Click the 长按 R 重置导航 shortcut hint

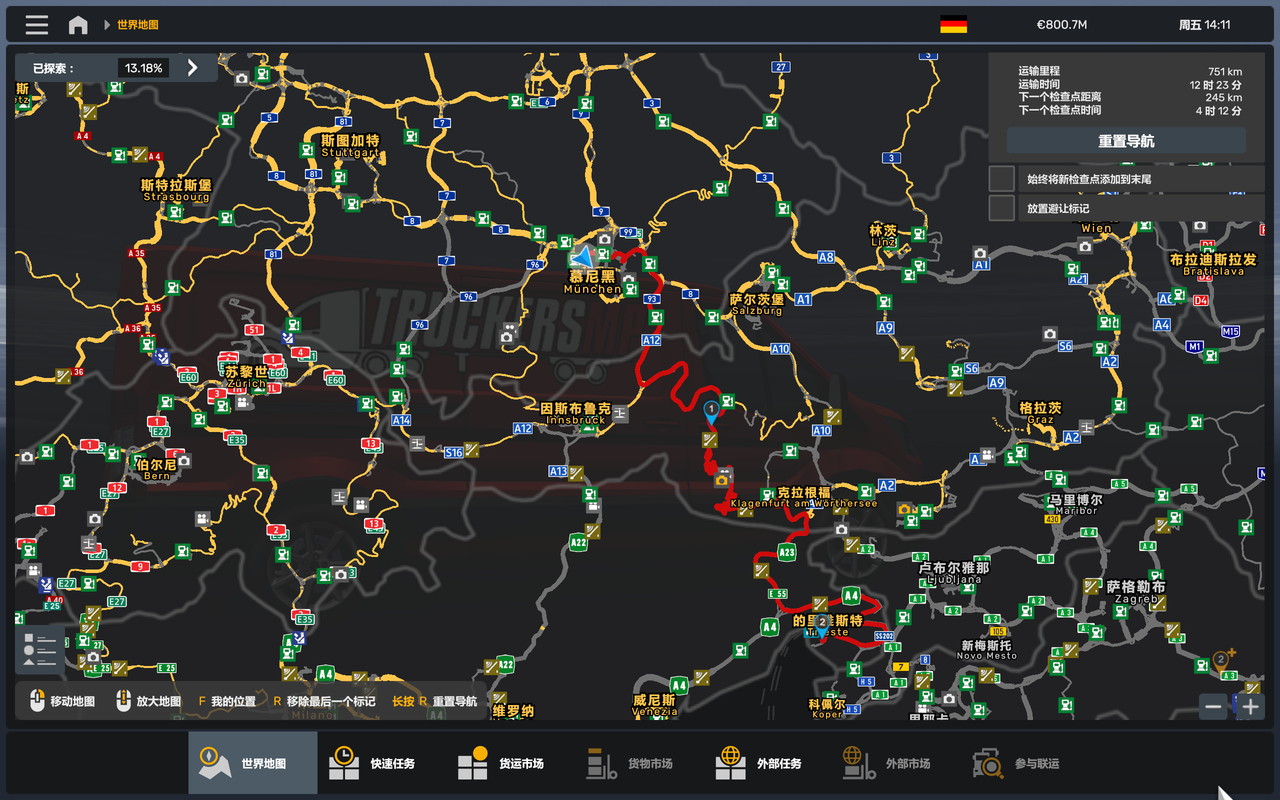(x=435, y=701)
